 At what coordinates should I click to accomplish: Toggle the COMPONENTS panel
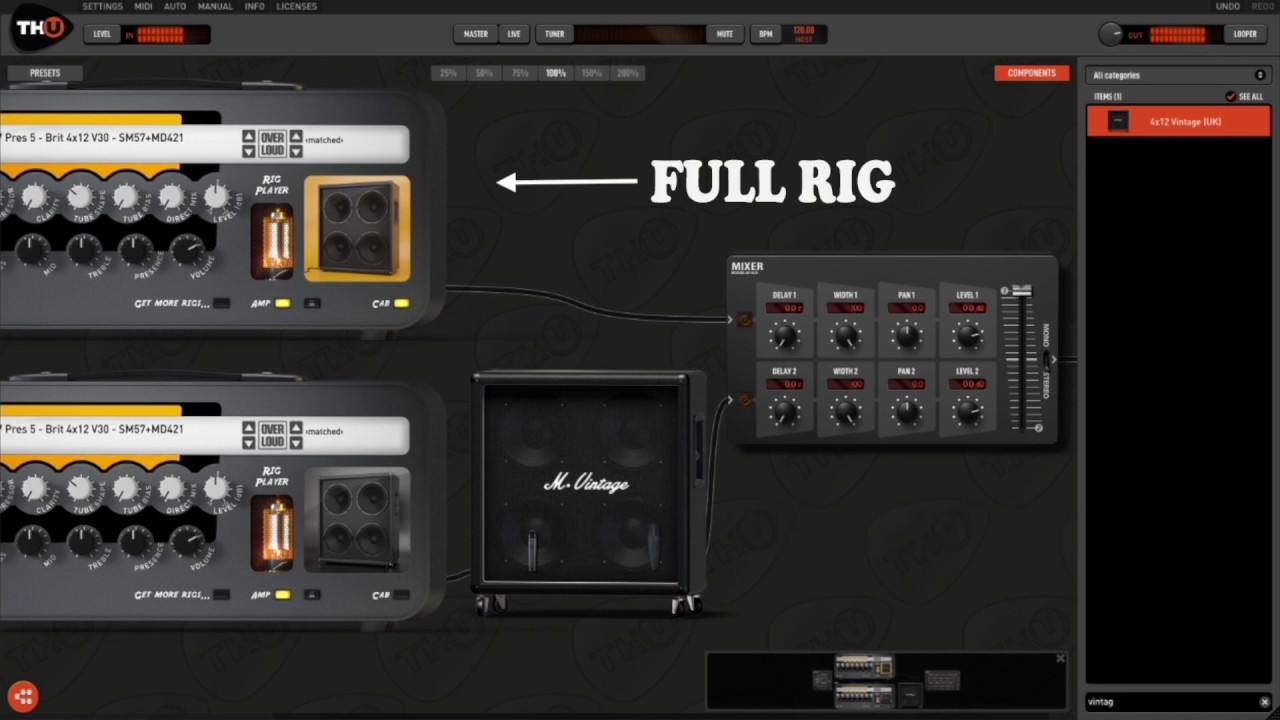point(1032,73)
